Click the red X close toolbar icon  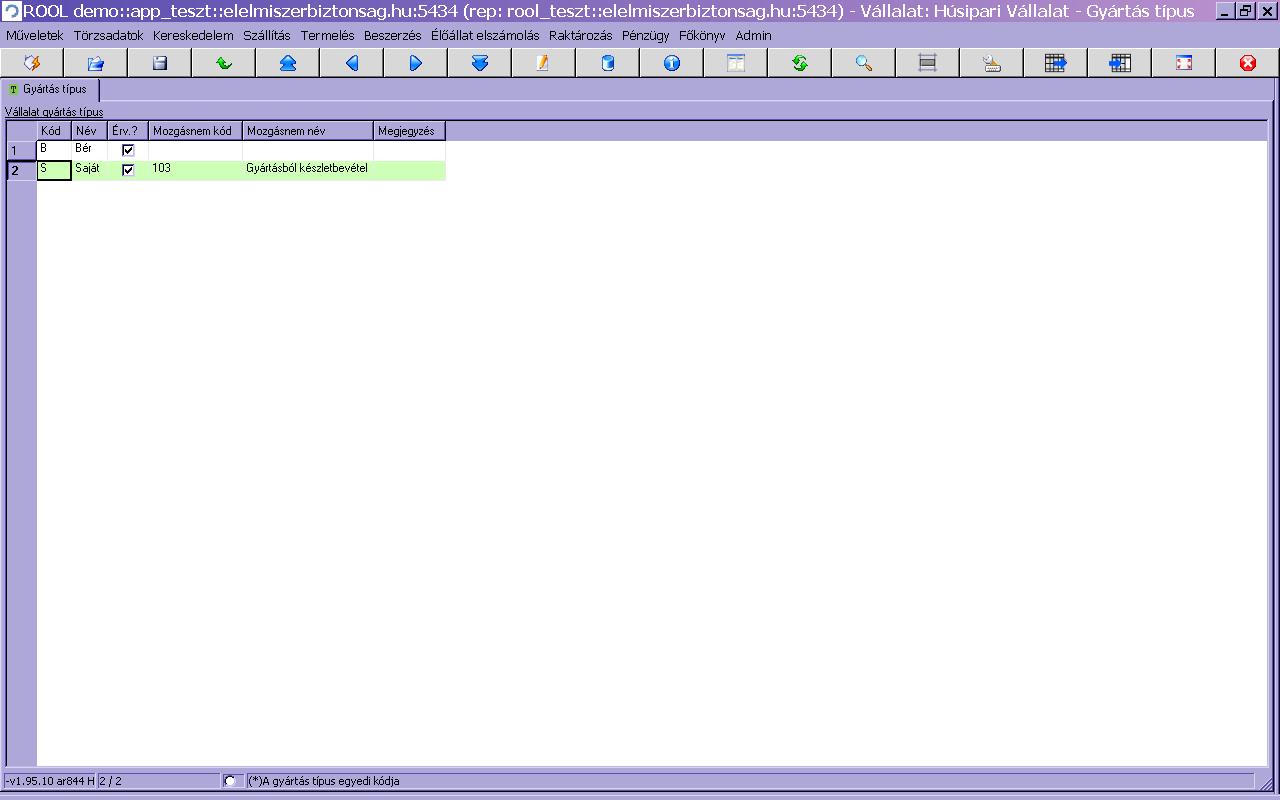[x=1248, y=63]
